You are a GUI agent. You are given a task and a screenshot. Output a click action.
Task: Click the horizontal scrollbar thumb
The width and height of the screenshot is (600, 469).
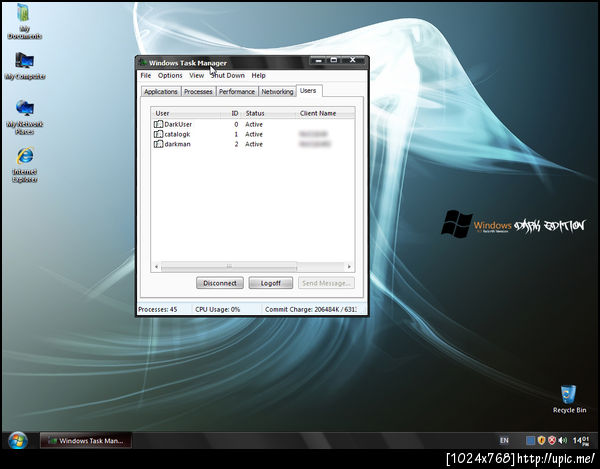click(229, 267)
